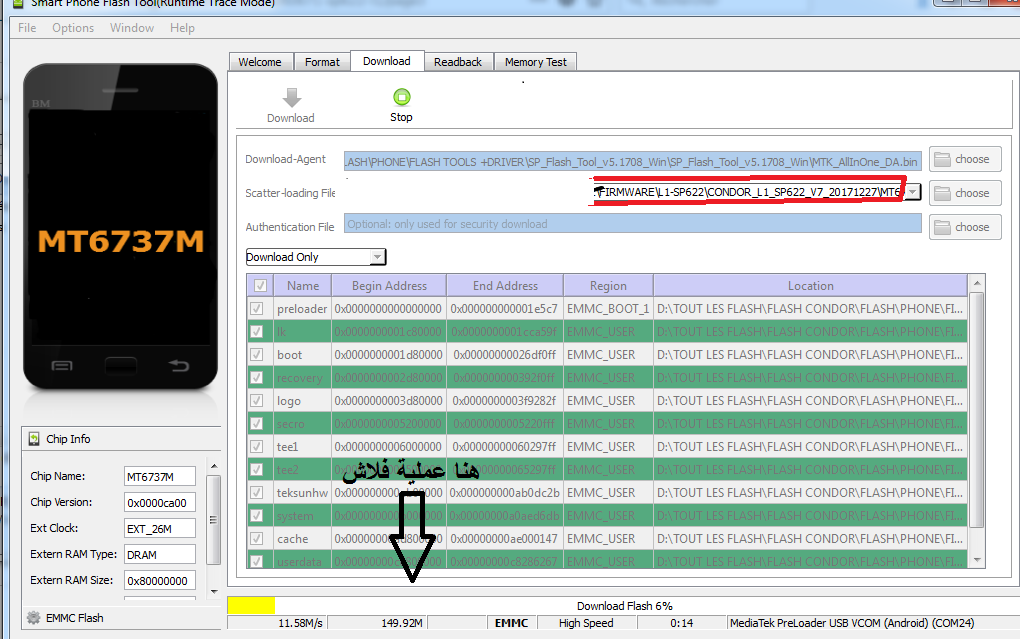Screen dimensions: 1020x639
Task: Click the phone image home button
Action: pyautogui.click(x=121, y=366)
